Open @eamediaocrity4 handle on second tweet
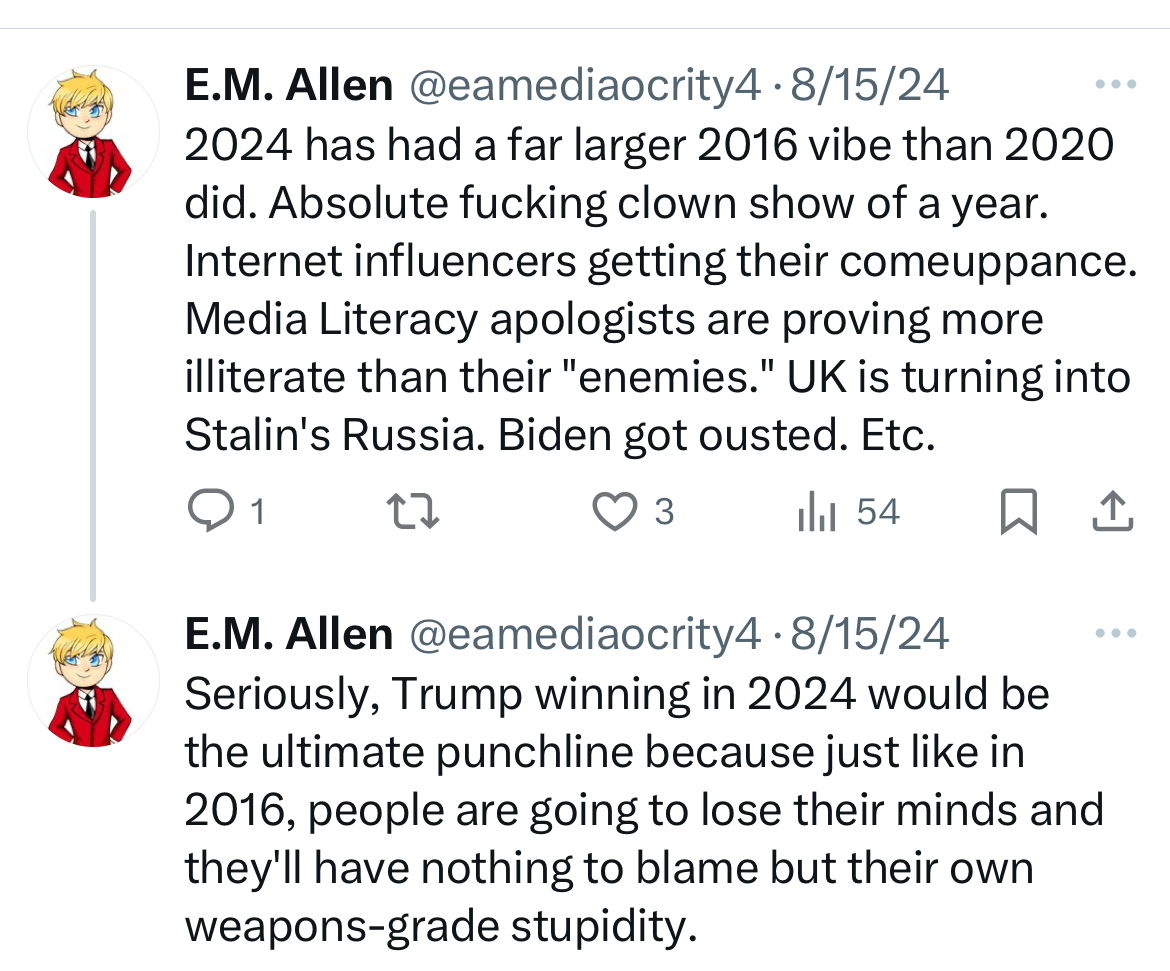1170x971 pixels. coord(585,634)
